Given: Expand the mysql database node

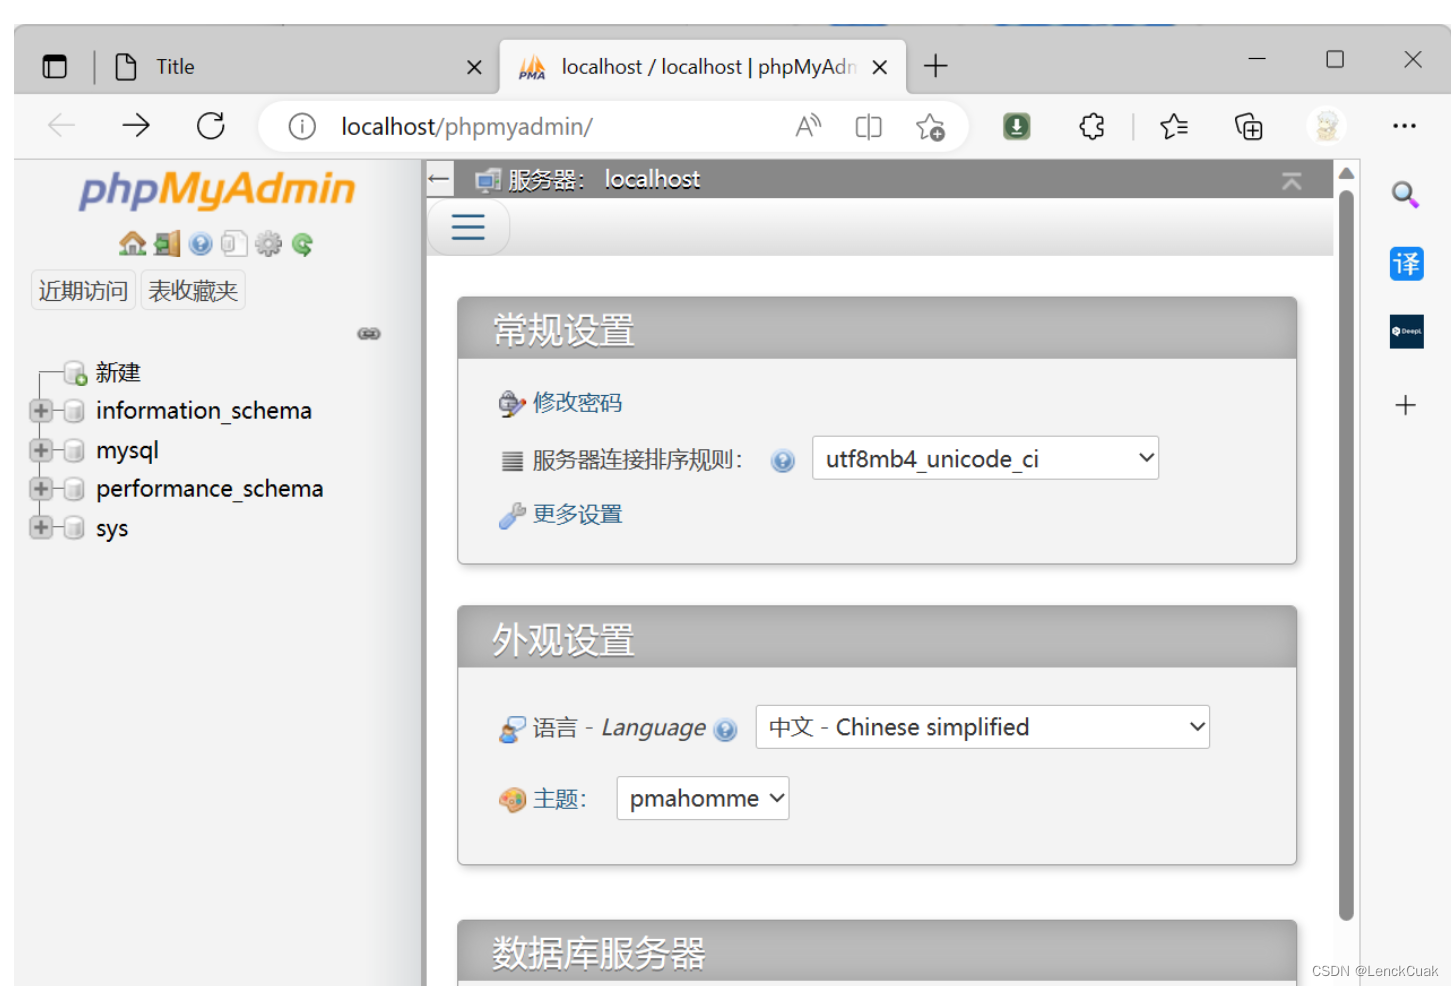Looking at the screenshot, I should 41,450.
